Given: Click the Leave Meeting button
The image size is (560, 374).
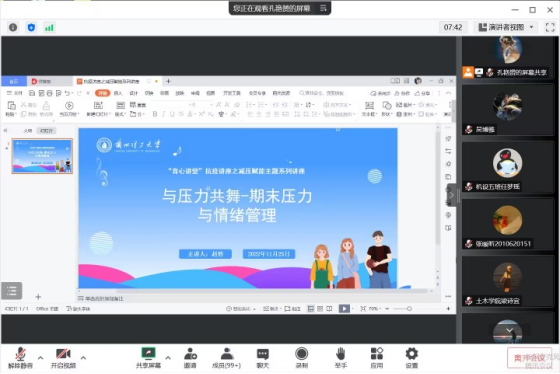Looking at the screenshot, I should [x=530, y=358].
